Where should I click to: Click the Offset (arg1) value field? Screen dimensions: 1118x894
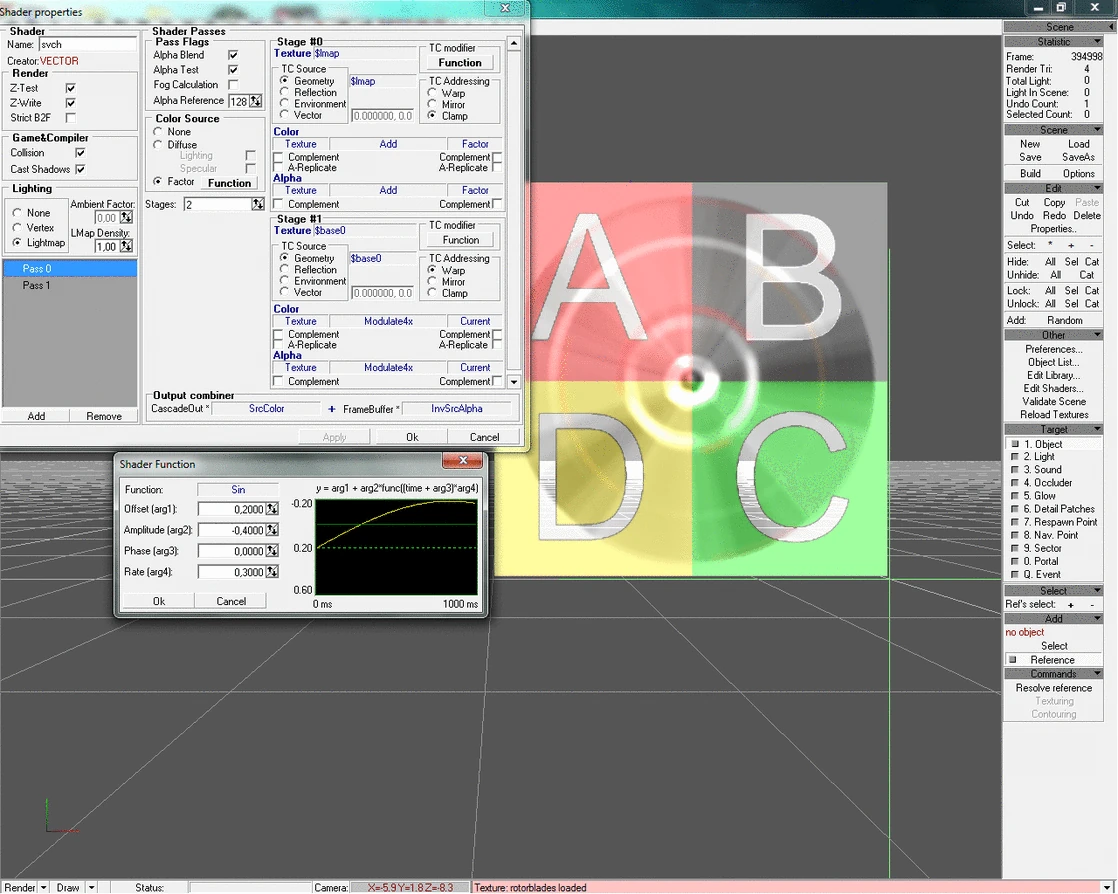(232, 509)
